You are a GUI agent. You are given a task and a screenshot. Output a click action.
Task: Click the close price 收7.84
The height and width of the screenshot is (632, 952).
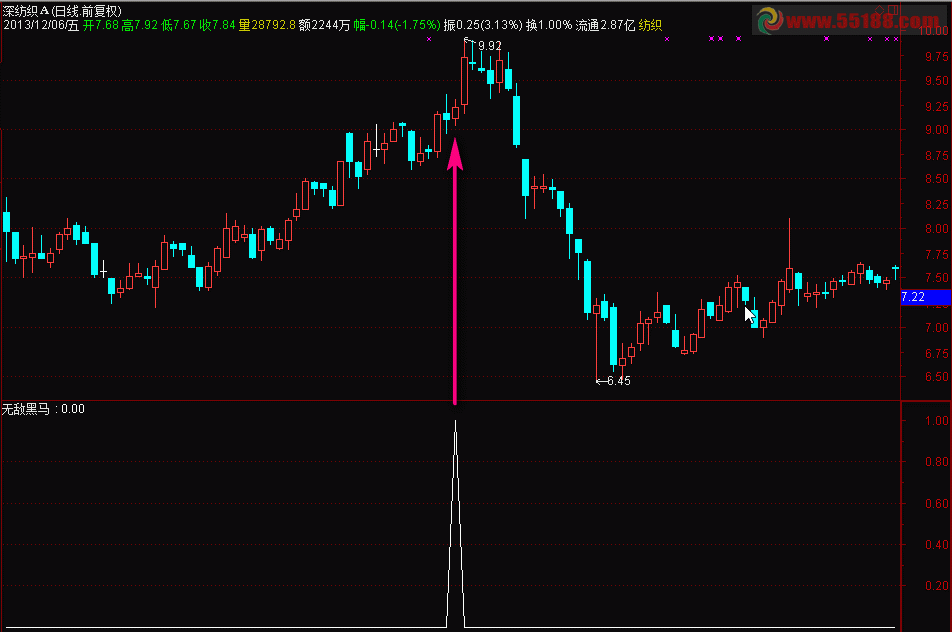point(217,25)
